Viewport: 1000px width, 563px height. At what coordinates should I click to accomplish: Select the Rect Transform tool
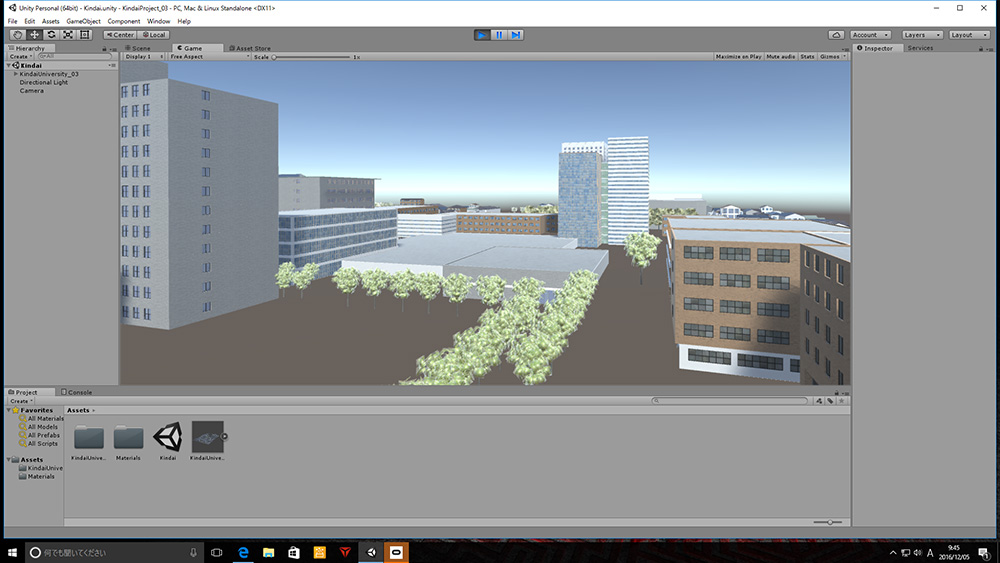tap(85, 35)
